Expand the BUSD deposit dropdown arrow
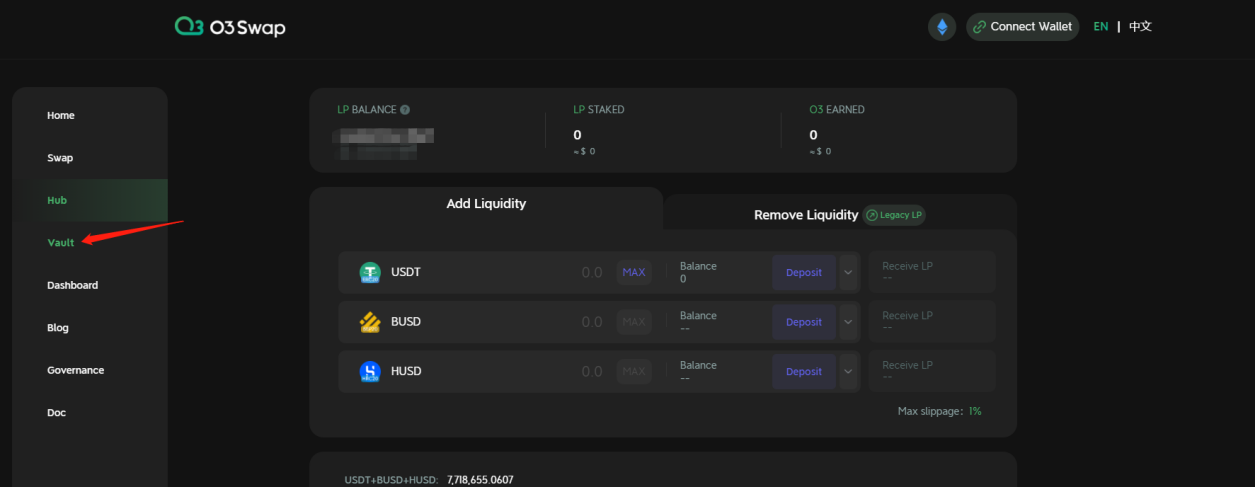Image resolution: width=1255 pixels, height=487 pixels. pyautogui.click(x=849, y=322)
